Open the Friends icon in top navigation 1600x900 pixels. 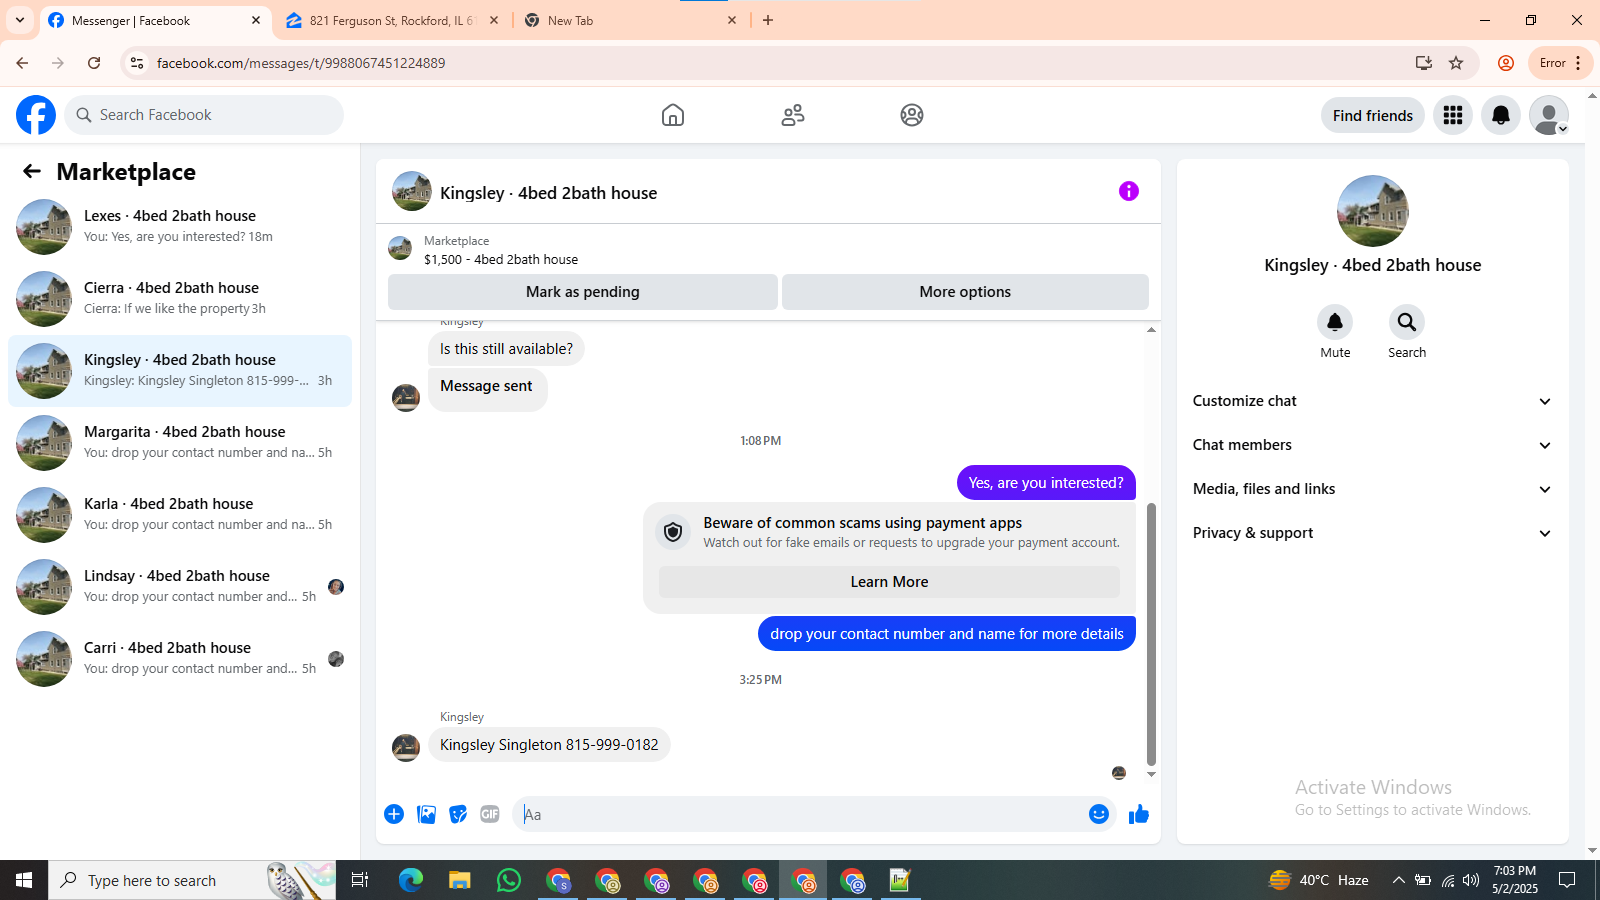click(x=793, y=115)
